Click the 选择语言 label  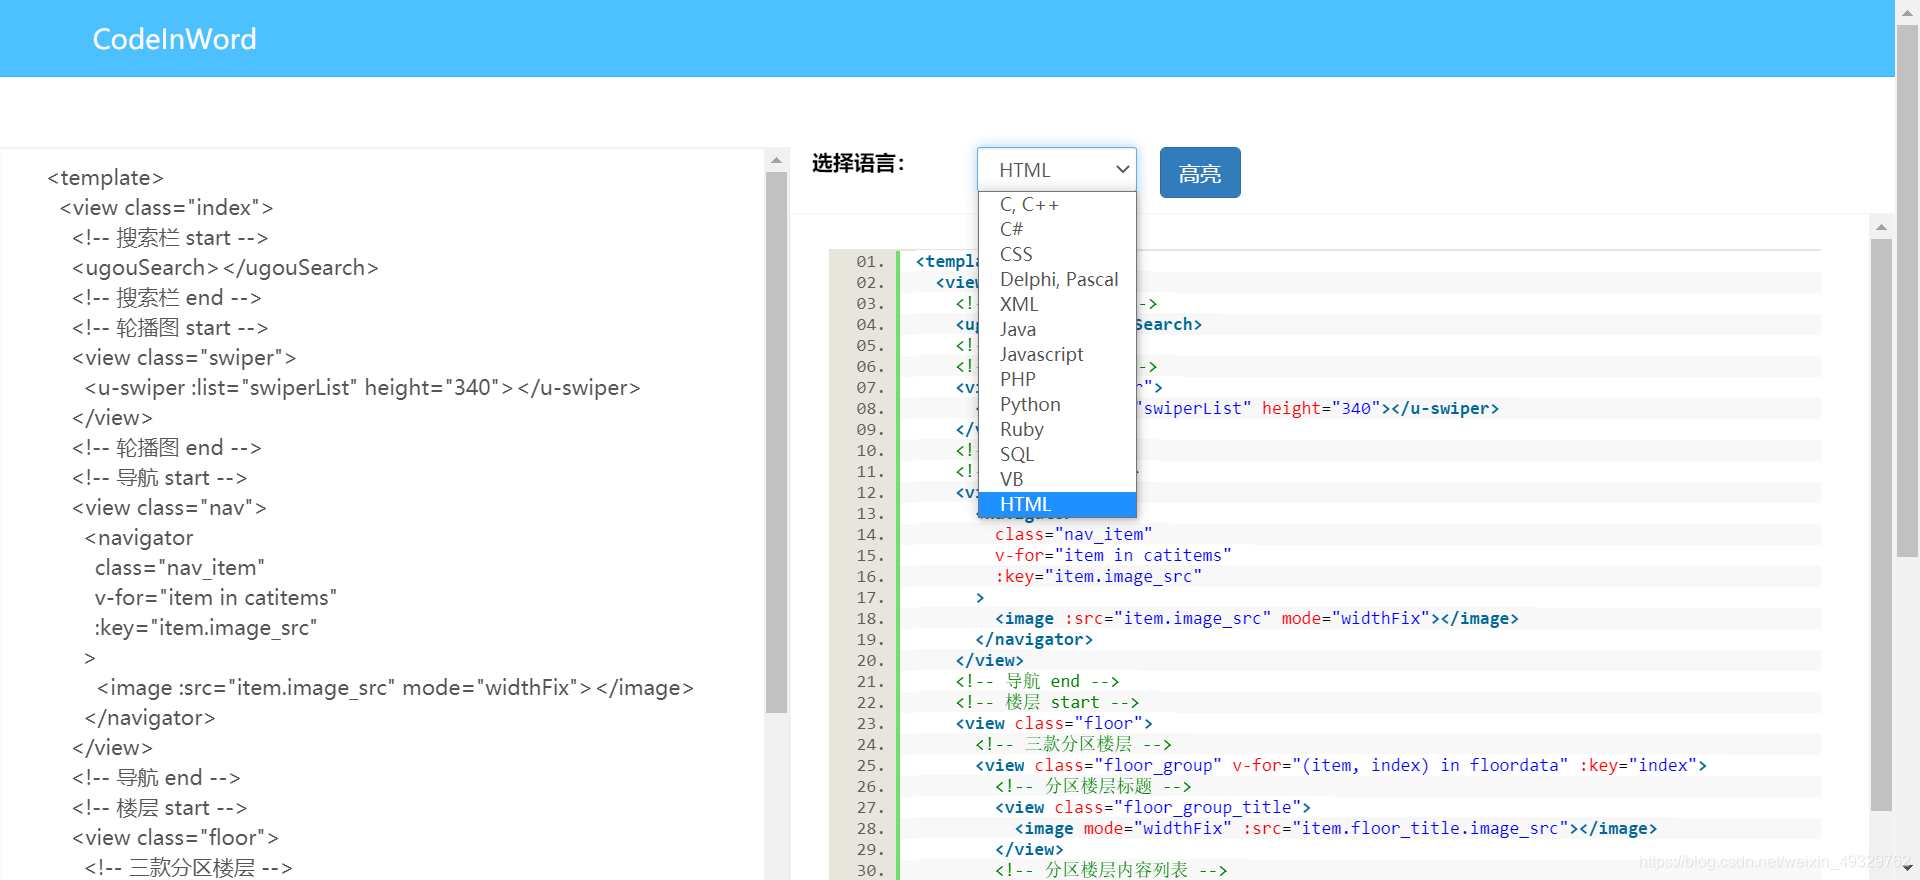(x=858, y=164)
